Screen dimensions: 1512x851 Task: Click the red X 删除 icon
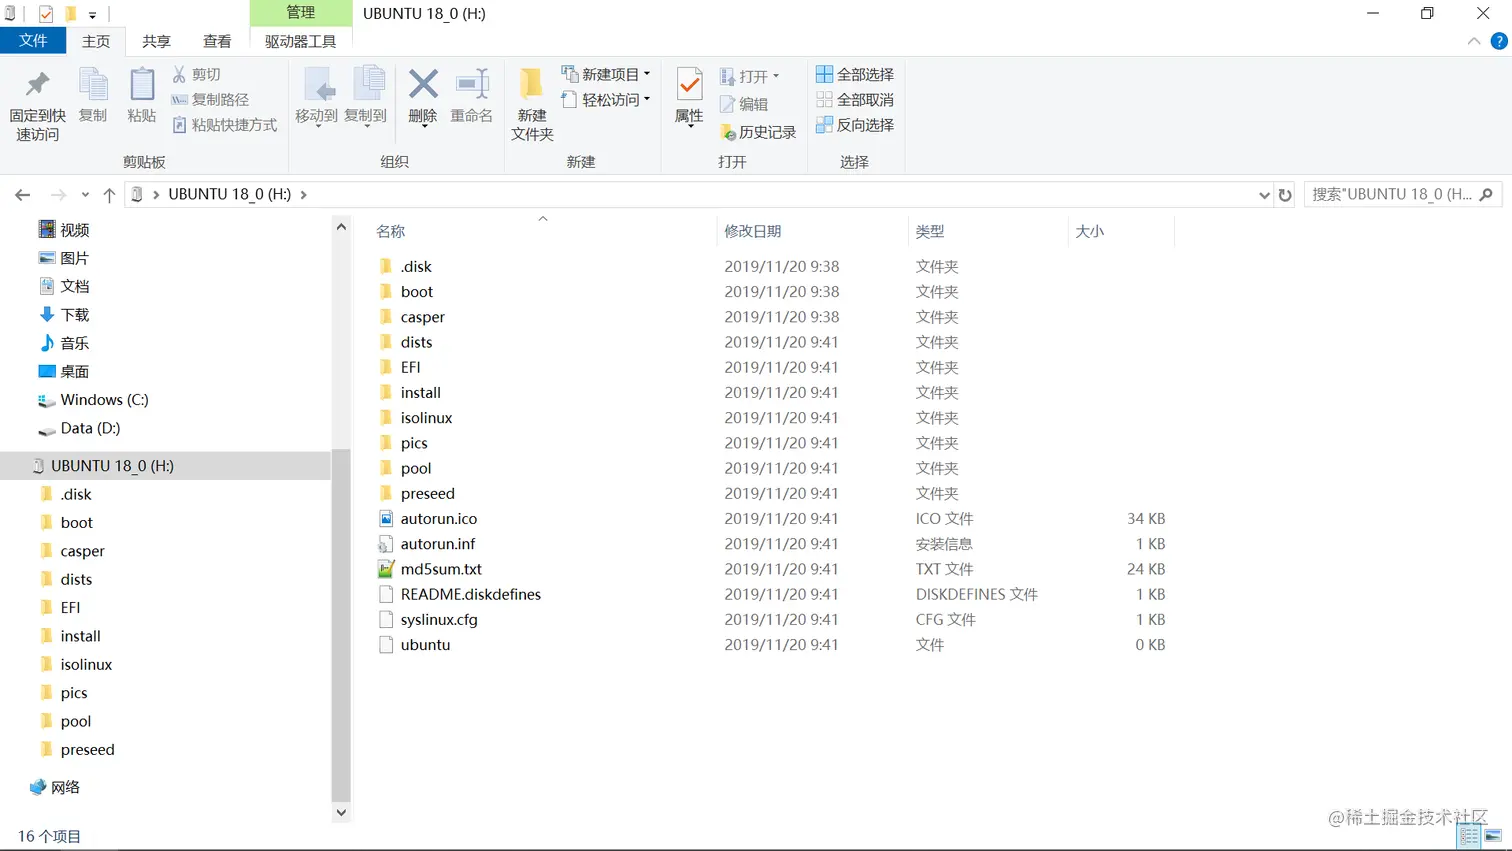tap(423, 85)
